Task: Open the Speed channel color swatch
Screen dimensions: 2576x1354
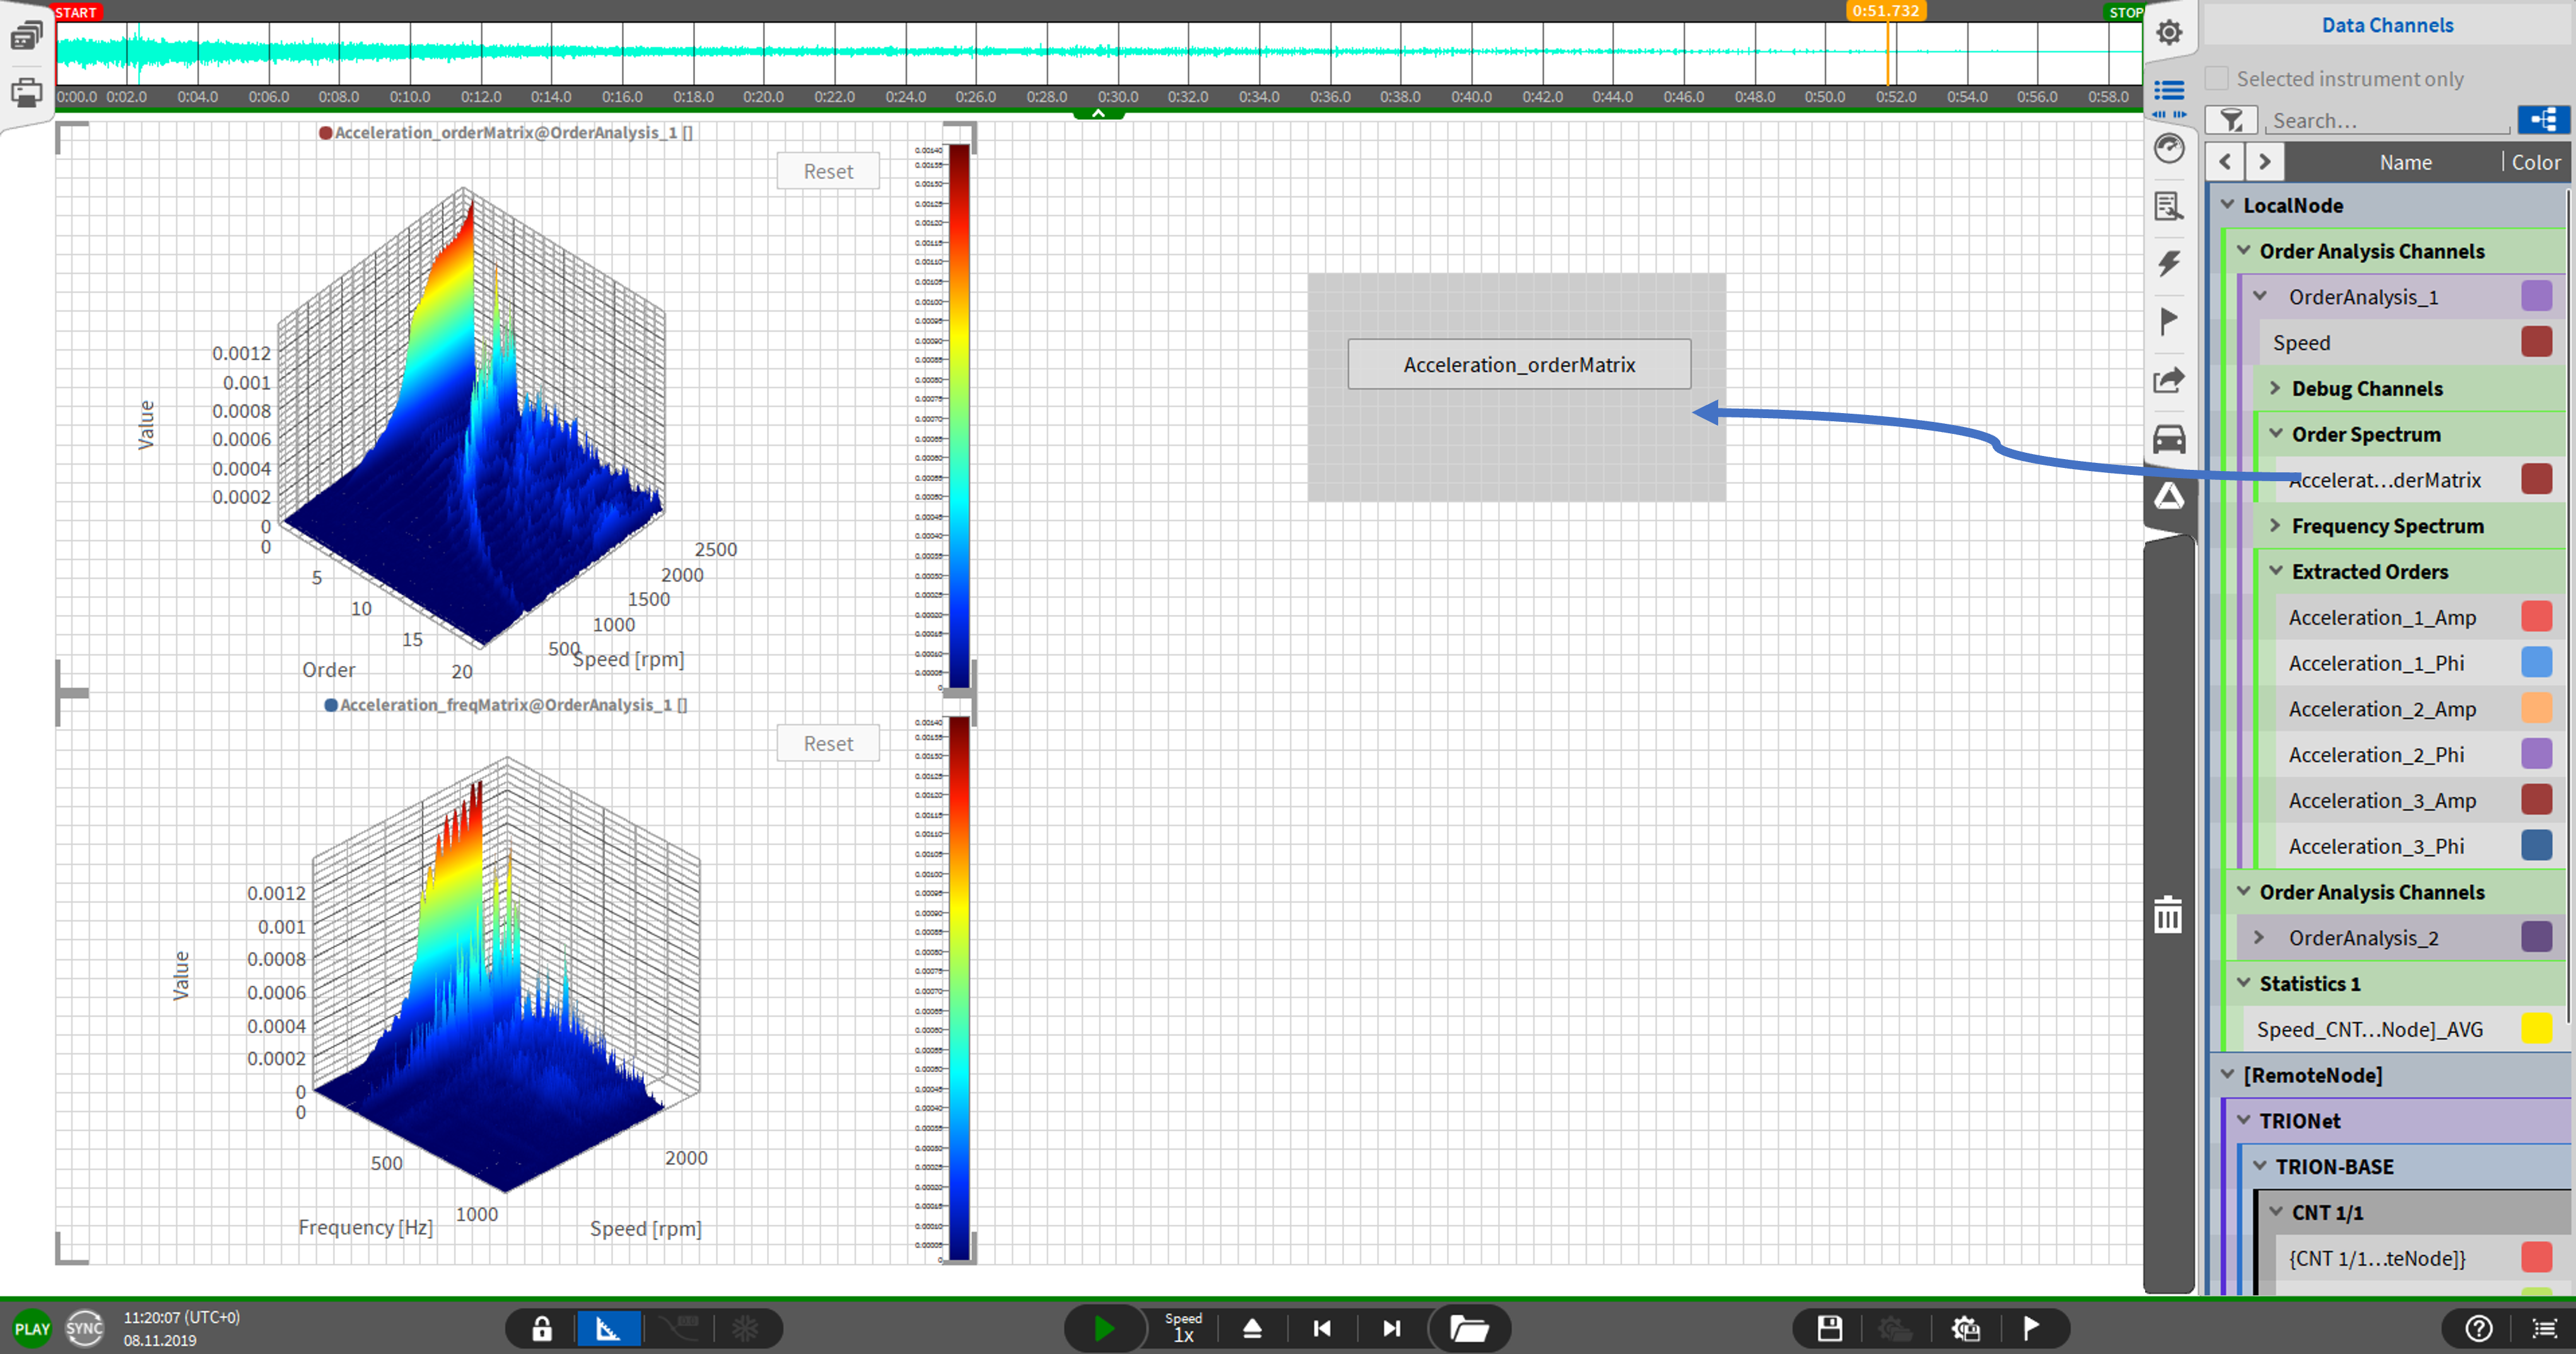Action: (x=2536, y=342)
